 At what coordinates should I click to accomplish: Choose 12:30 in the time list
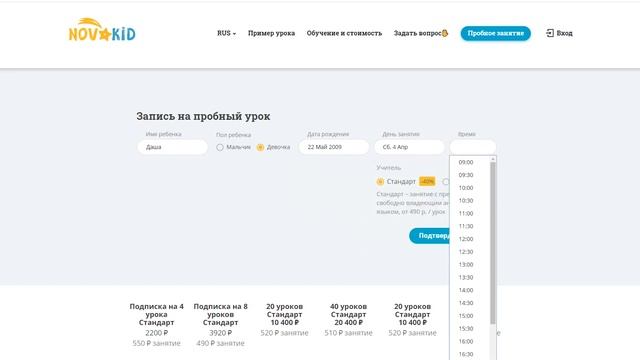click(466, 252)
